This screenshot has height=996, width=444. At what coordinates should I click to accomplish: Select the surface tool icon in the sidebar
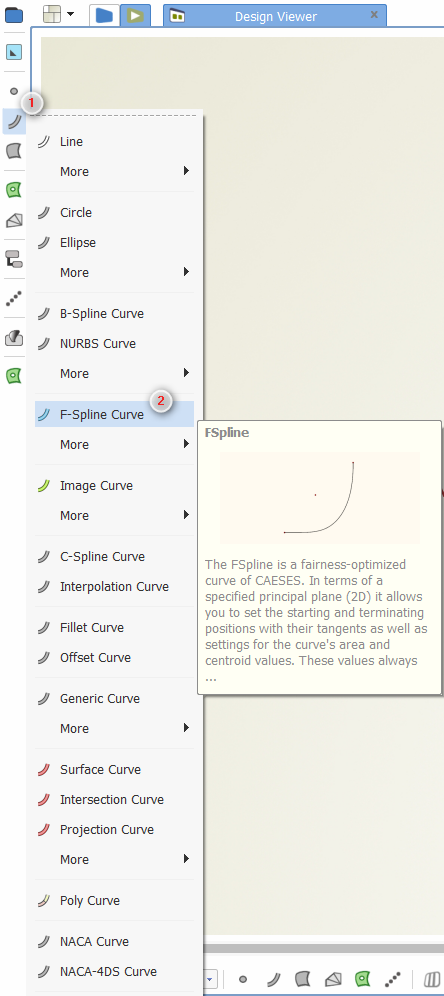tap(14, 151)
